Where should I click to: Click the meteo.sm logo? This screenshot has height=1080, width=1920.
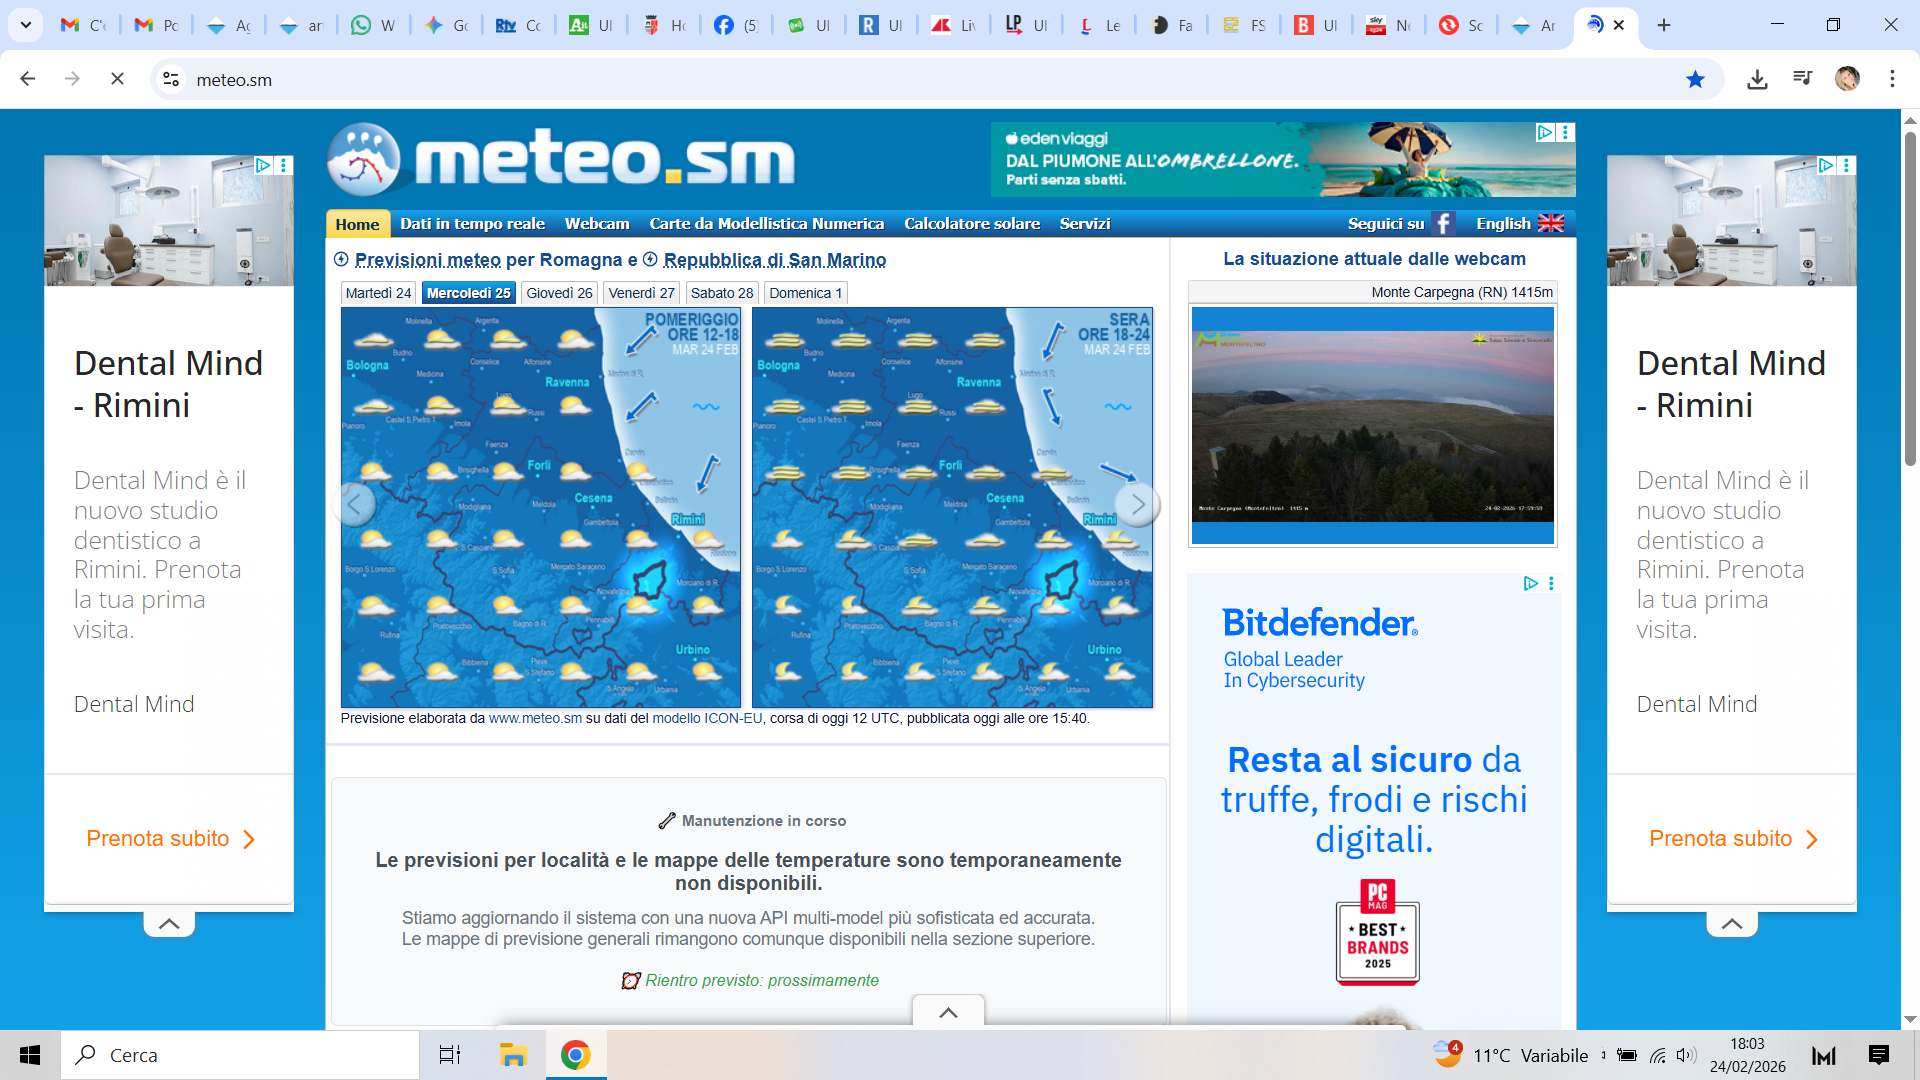[x=561, y=160]
